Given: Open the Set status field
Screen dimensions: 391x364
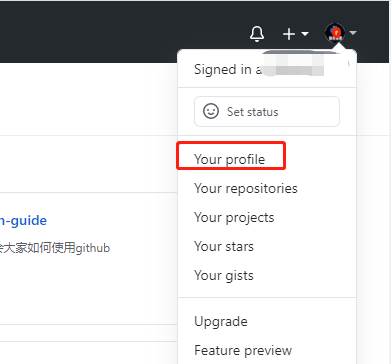Looking at the screenshot, I should pyautogui.click(x=267, y=112).
